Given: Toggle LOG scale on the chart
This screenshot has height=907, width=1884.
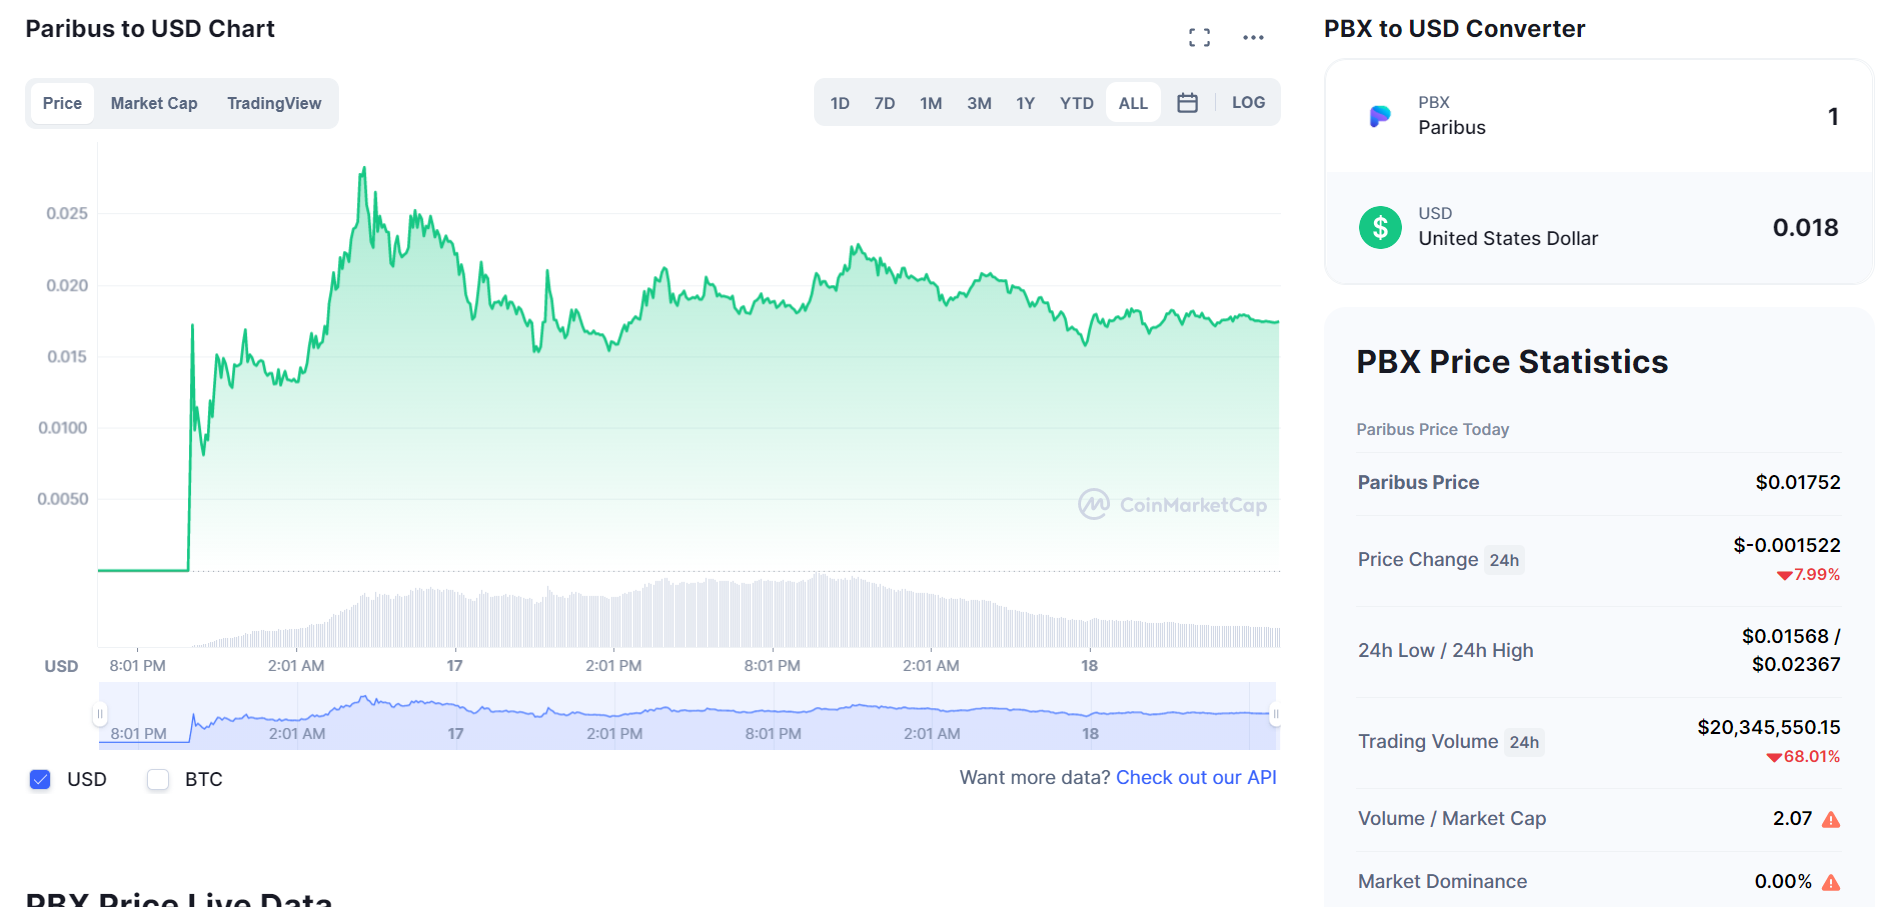Looking at the screenshot, I should coord(1248,103).
